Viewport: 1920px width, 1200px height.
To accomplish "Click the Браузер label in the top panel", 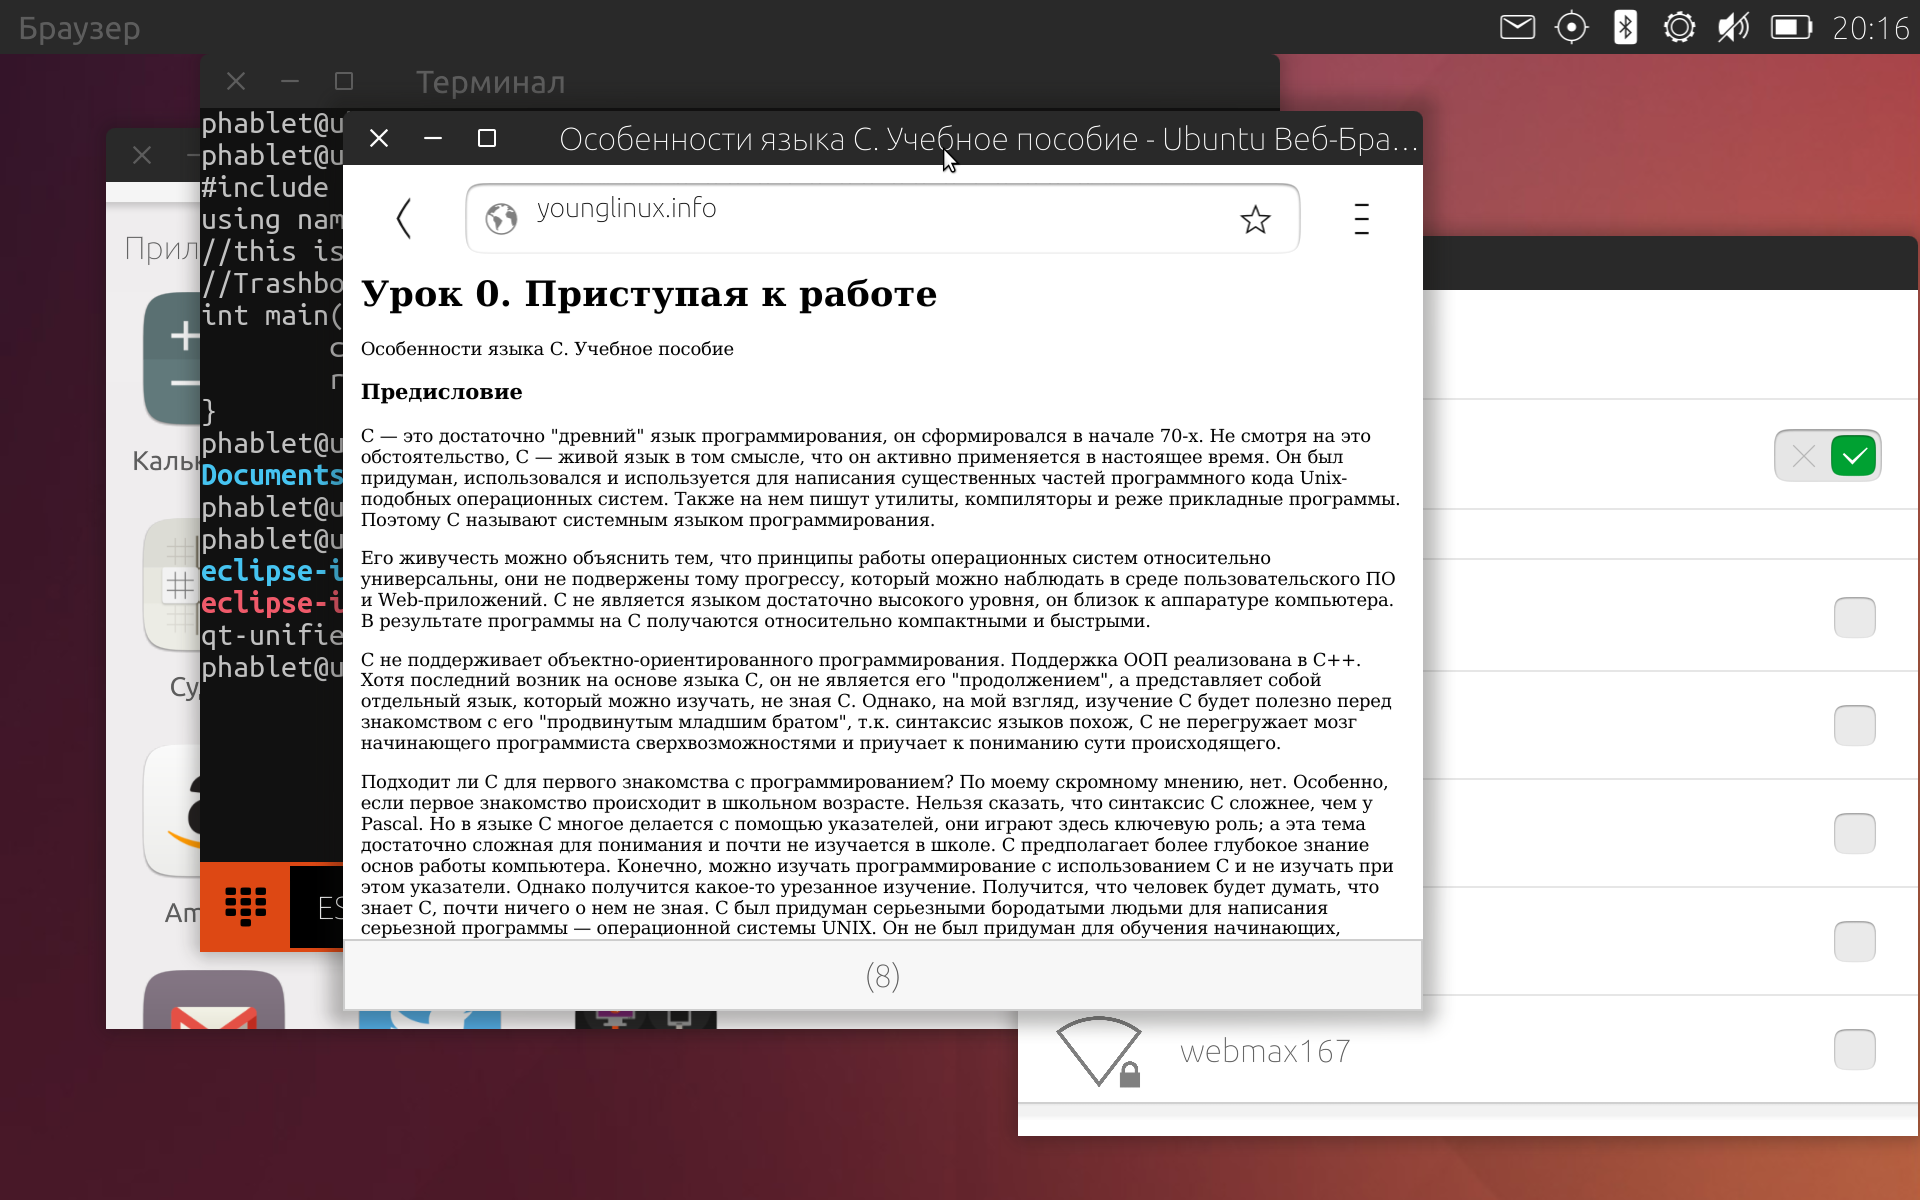I will pyautogui.click(x=80, y=28).
